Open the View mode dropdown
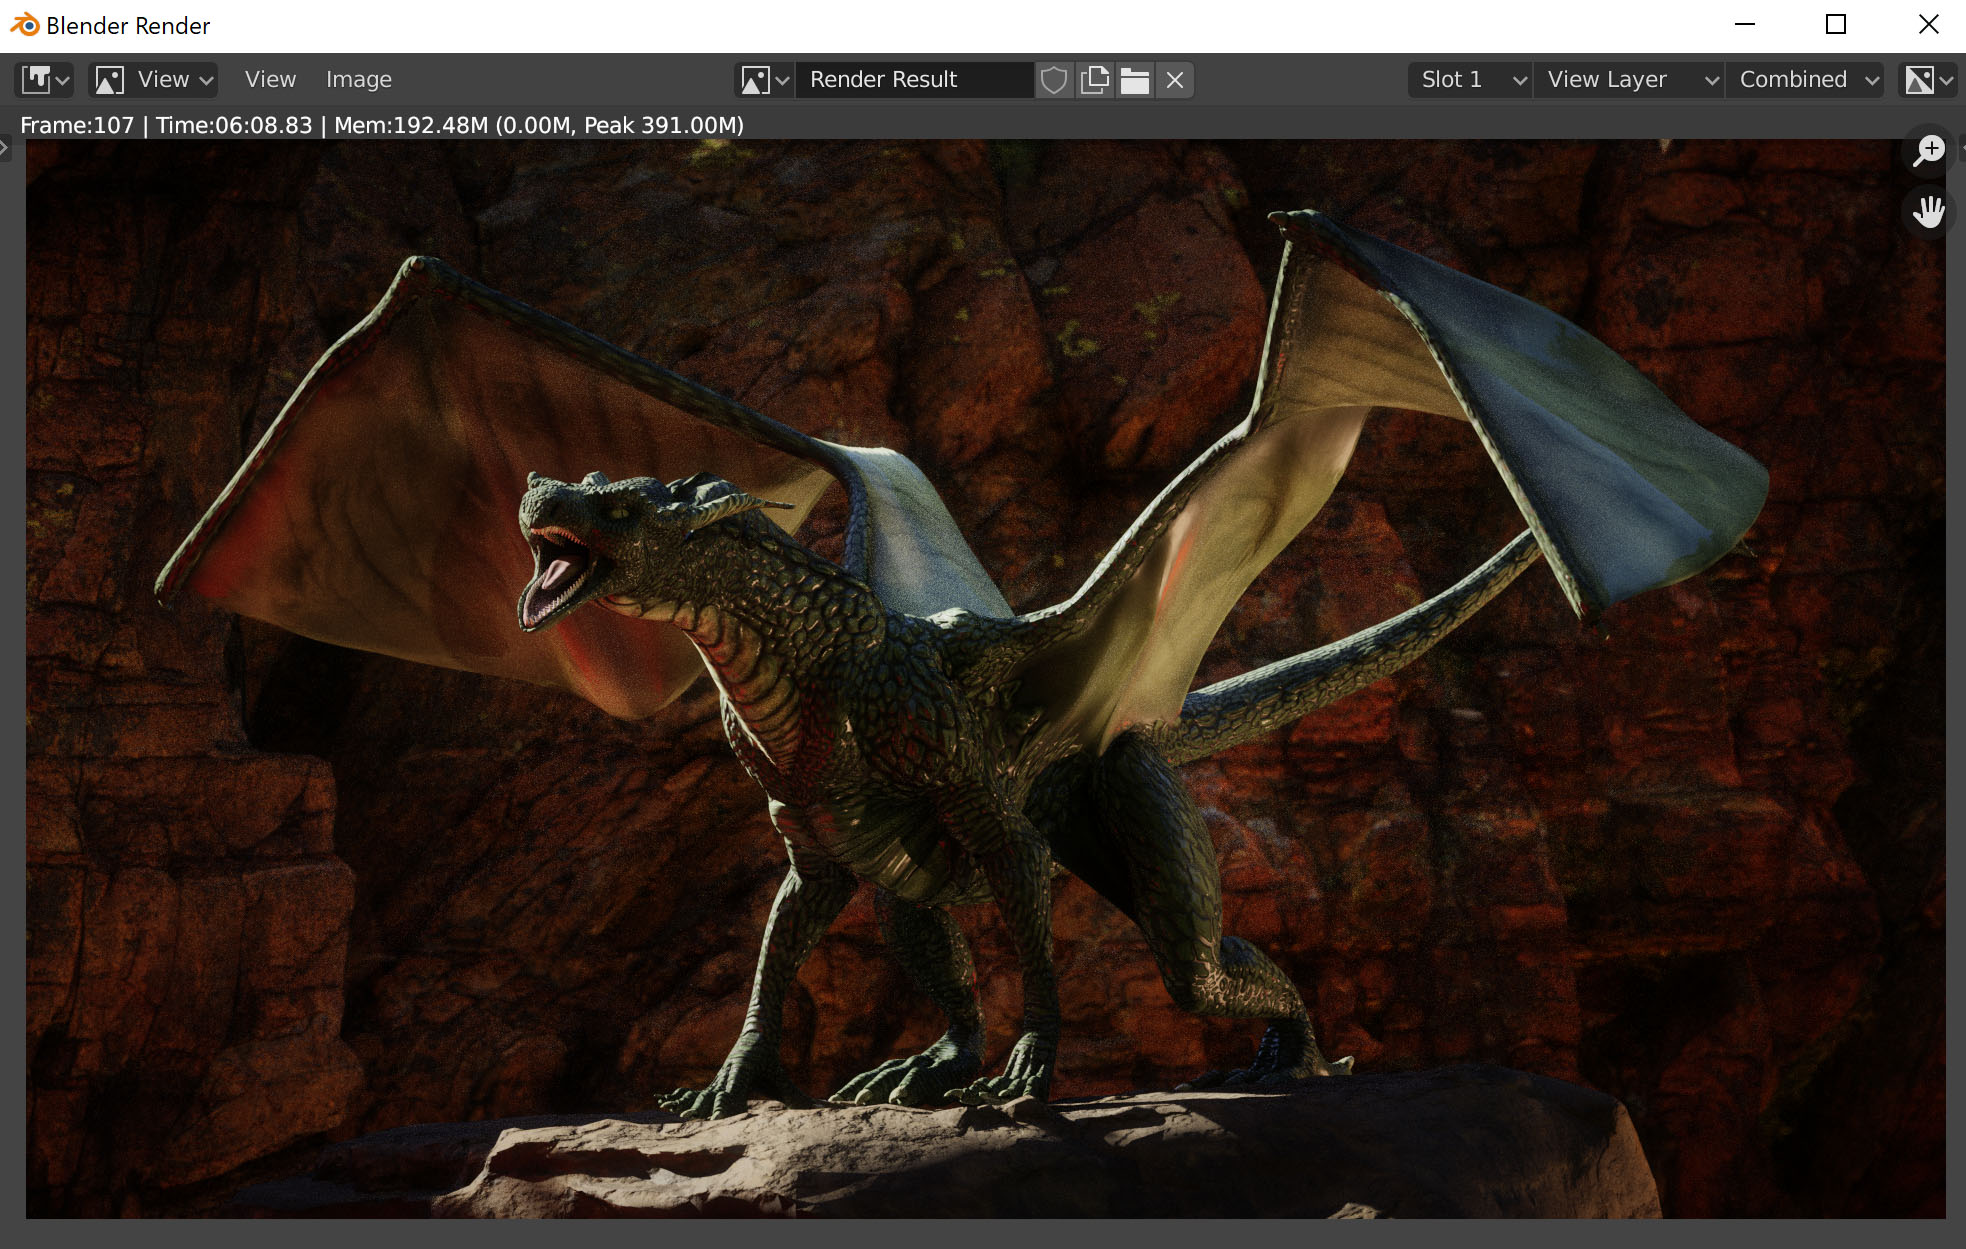This screenshot has width=1966, height=1249. click(x=153, y=80)
